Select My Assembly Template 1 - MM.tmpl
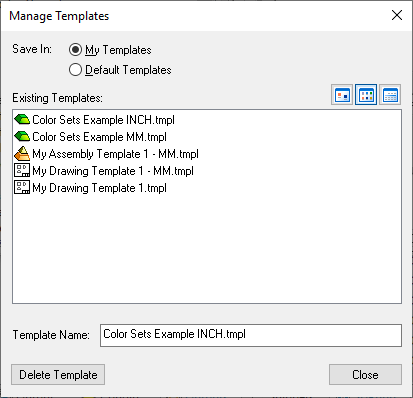 point(115,154)
